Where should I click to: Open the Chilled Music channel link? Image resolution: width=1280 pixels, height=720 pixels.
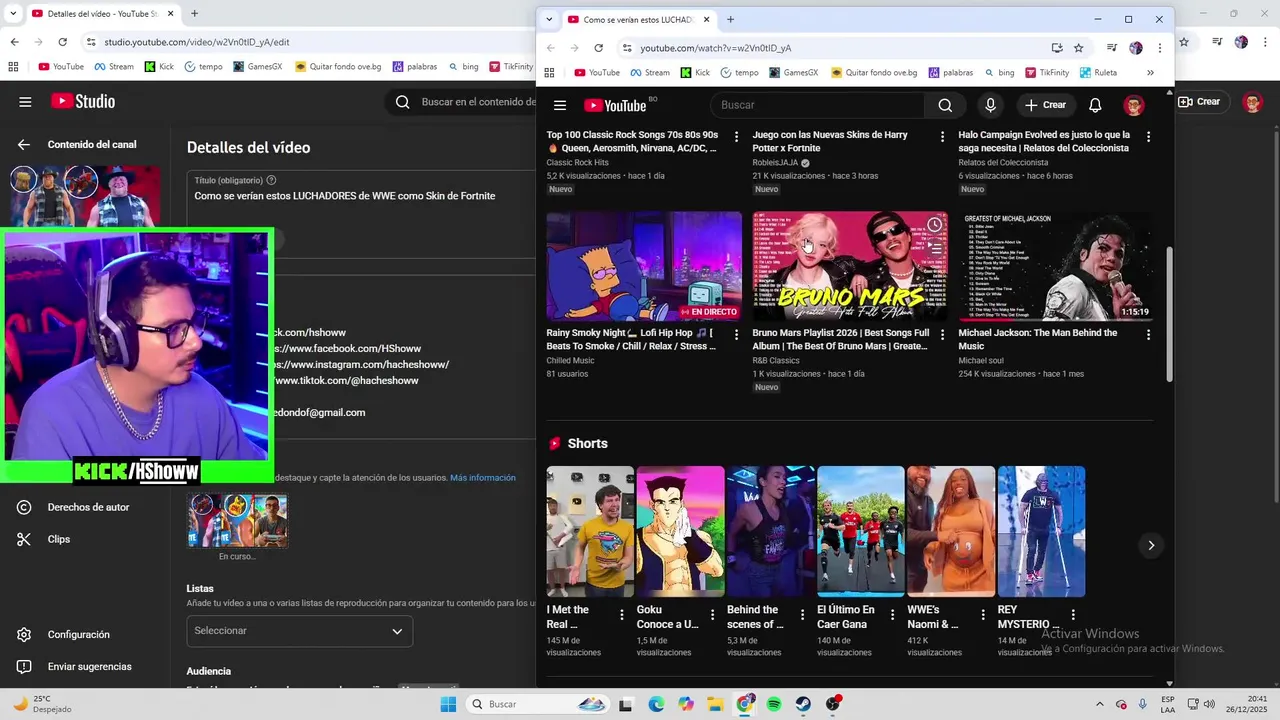pos(570,360)
